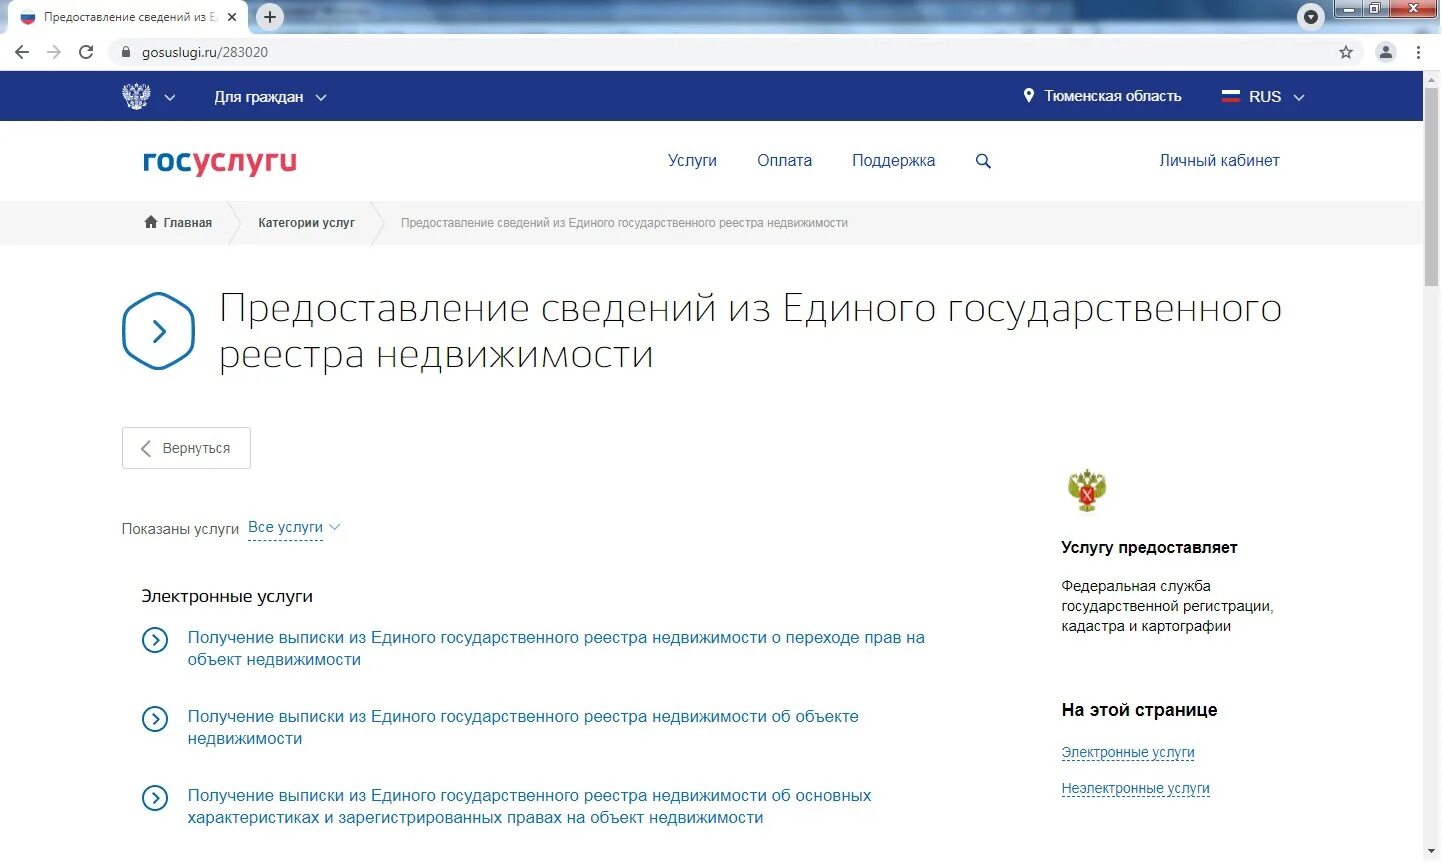
Task: Click the Категории услуг breadcrumb
Action: pyautogui.click(x=306, y=223)
